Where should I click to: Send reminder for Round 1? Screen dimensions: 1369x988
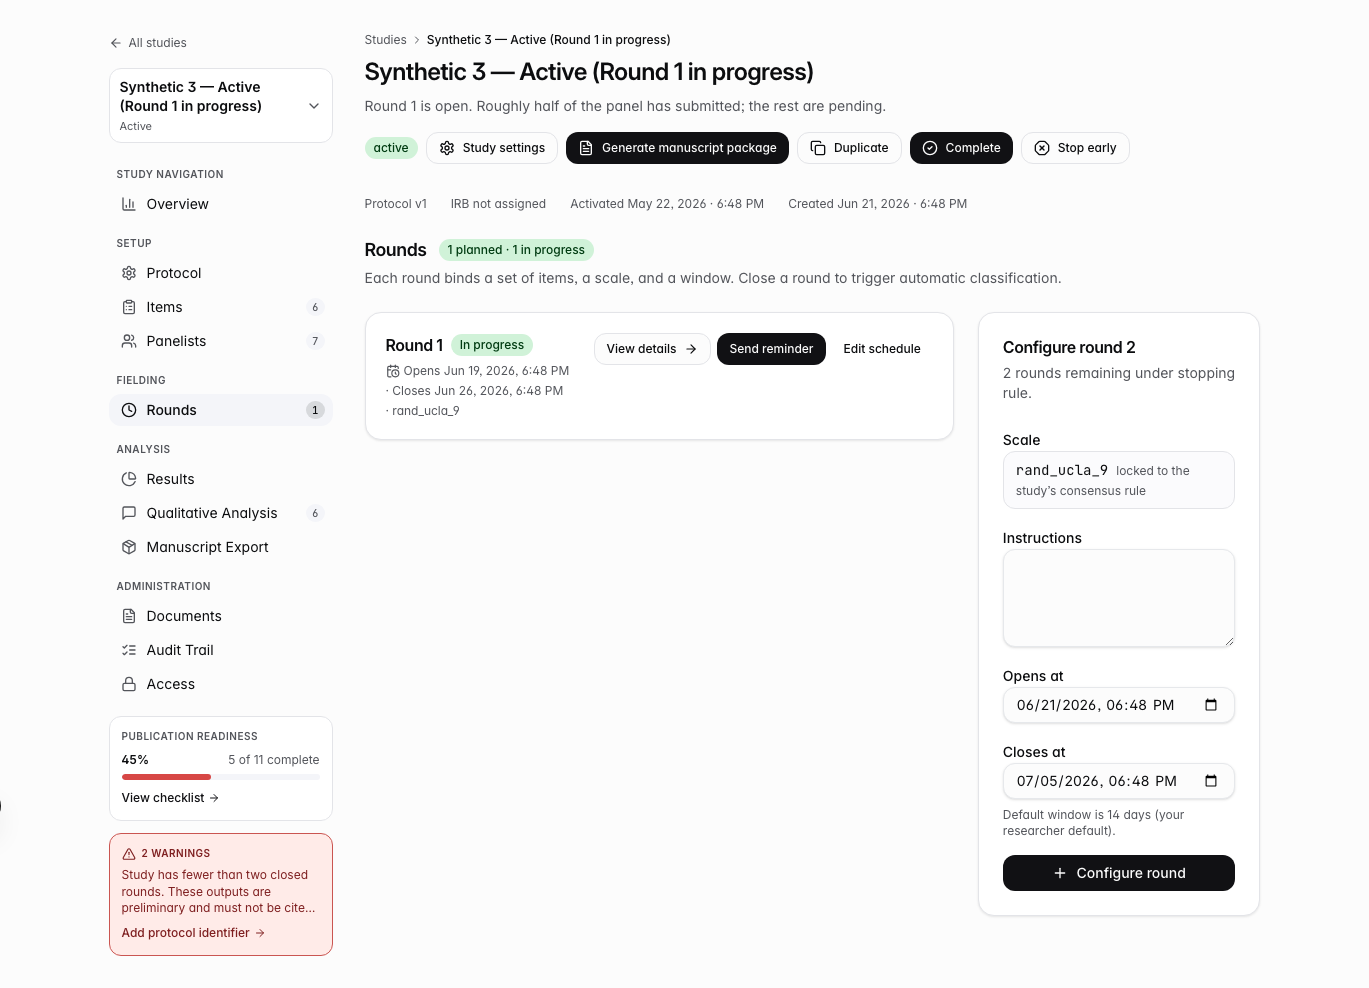[x=771, y=349]
